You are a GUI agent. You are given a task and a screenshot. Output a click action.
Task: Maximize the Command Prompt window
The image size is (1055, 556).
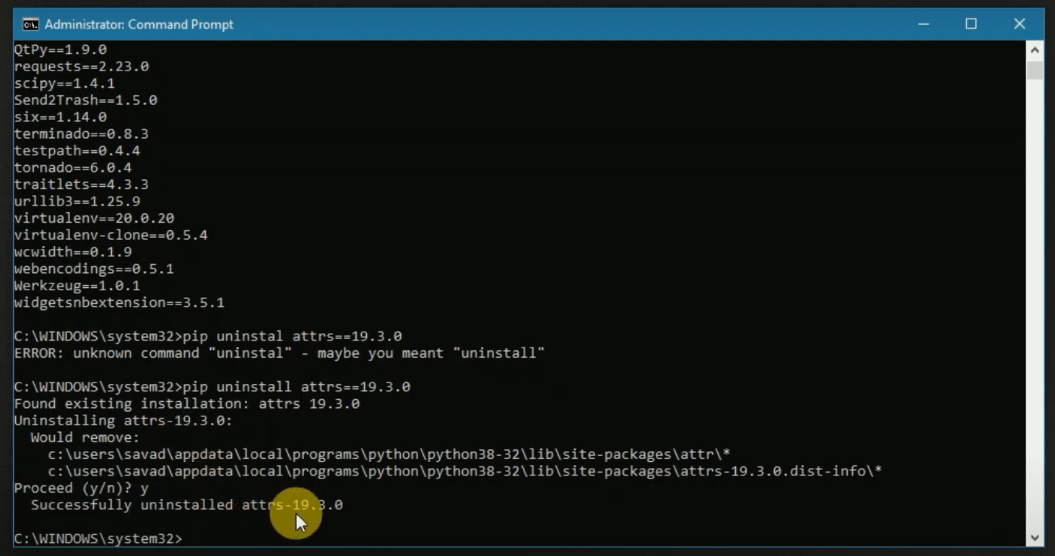(971, 24)
